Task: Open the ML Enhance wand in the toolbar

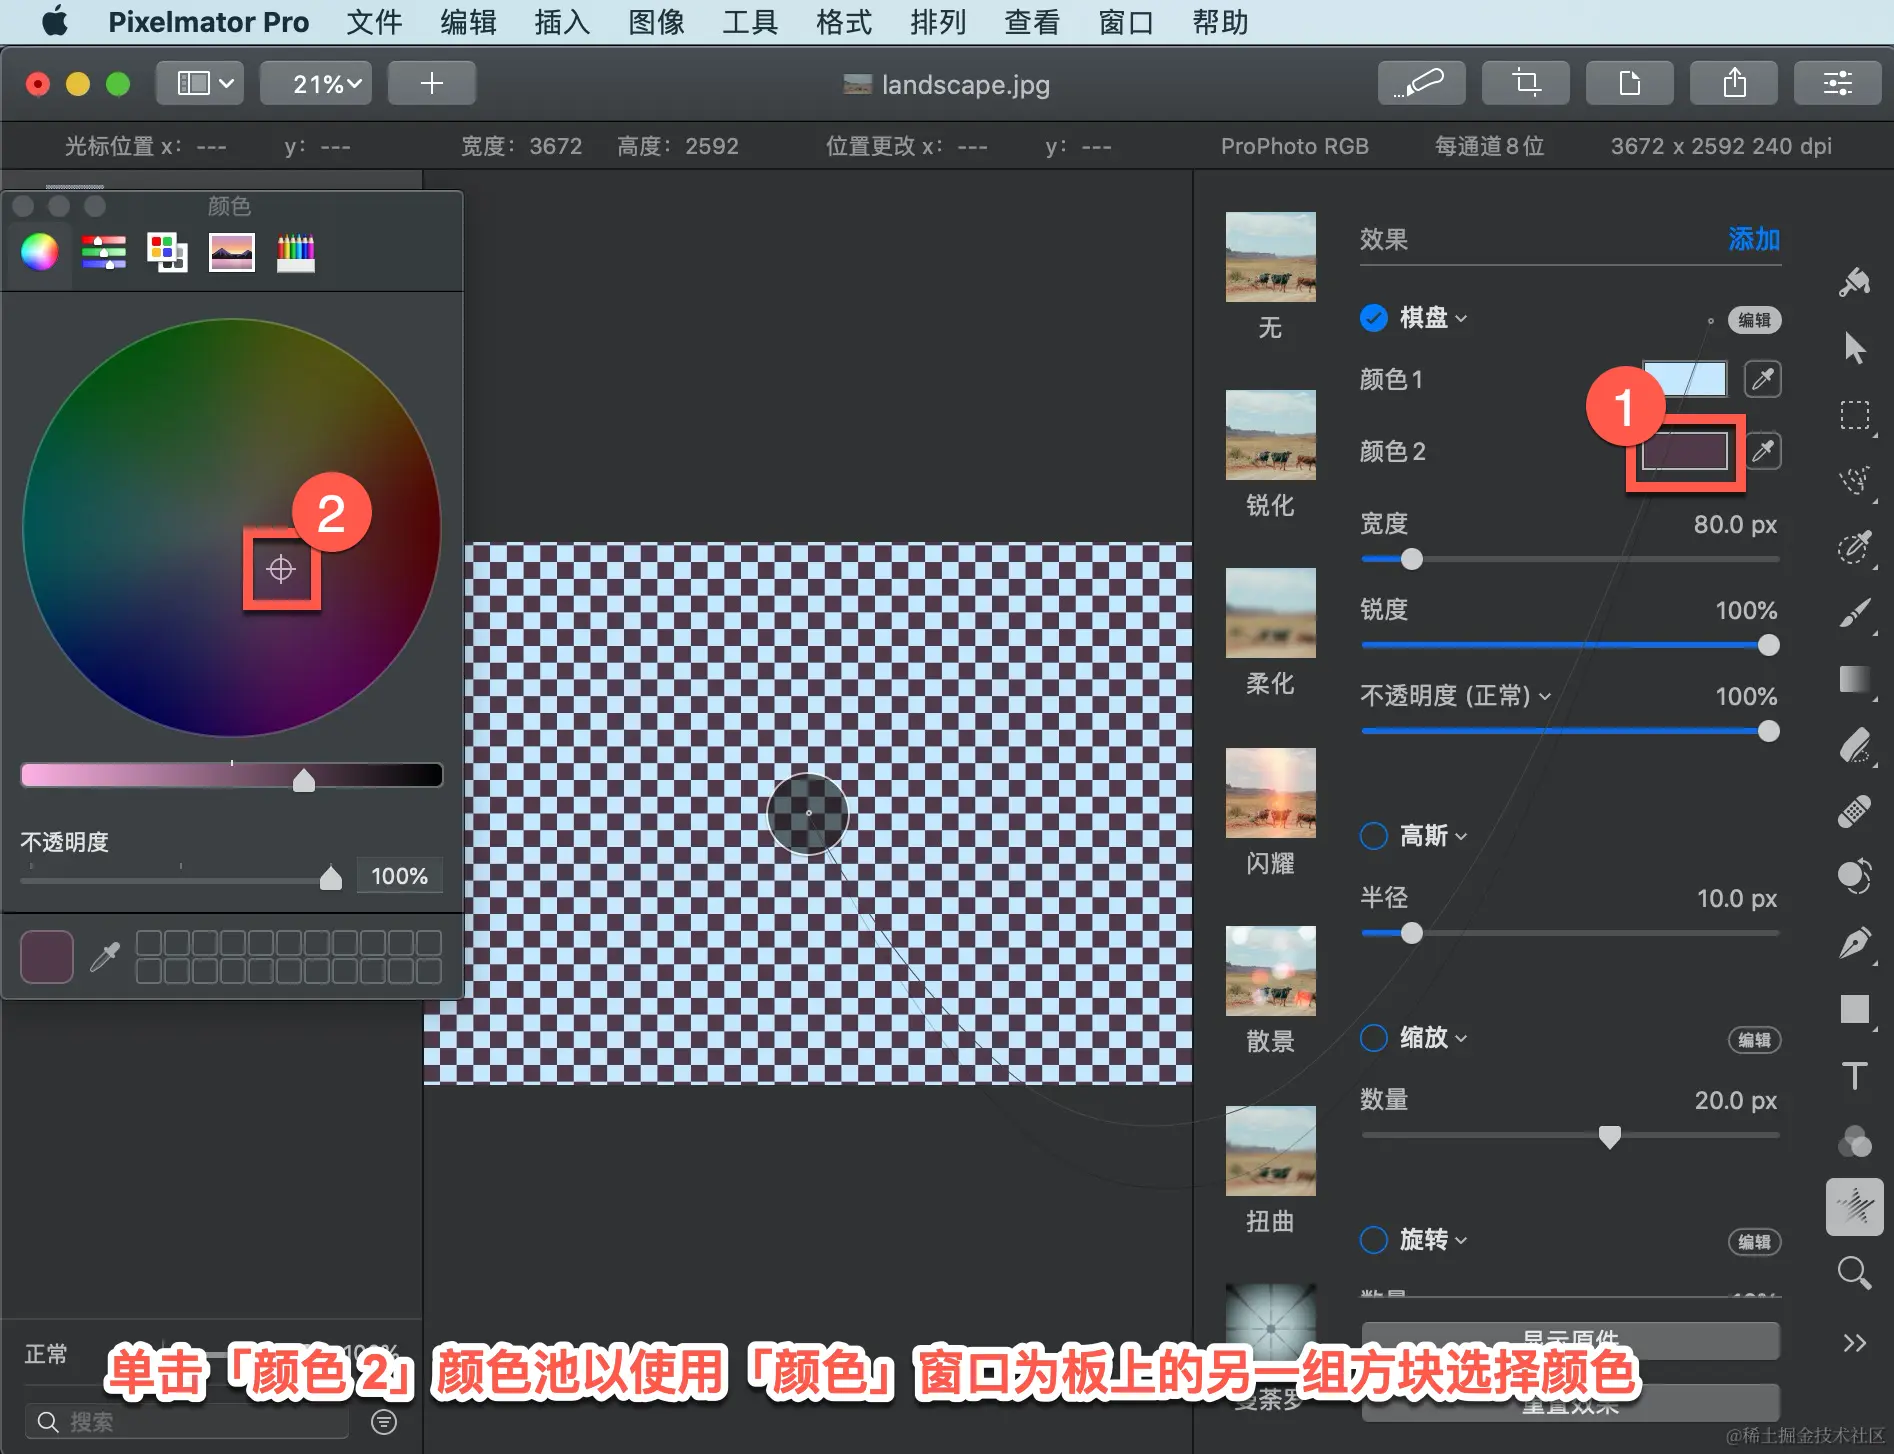Action: [1421, 83]
